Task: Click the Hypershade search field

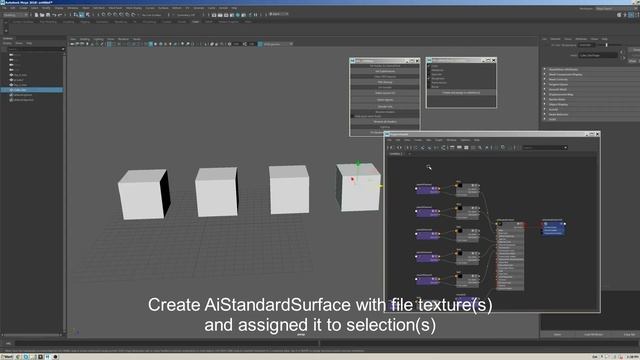Action: 545,147
